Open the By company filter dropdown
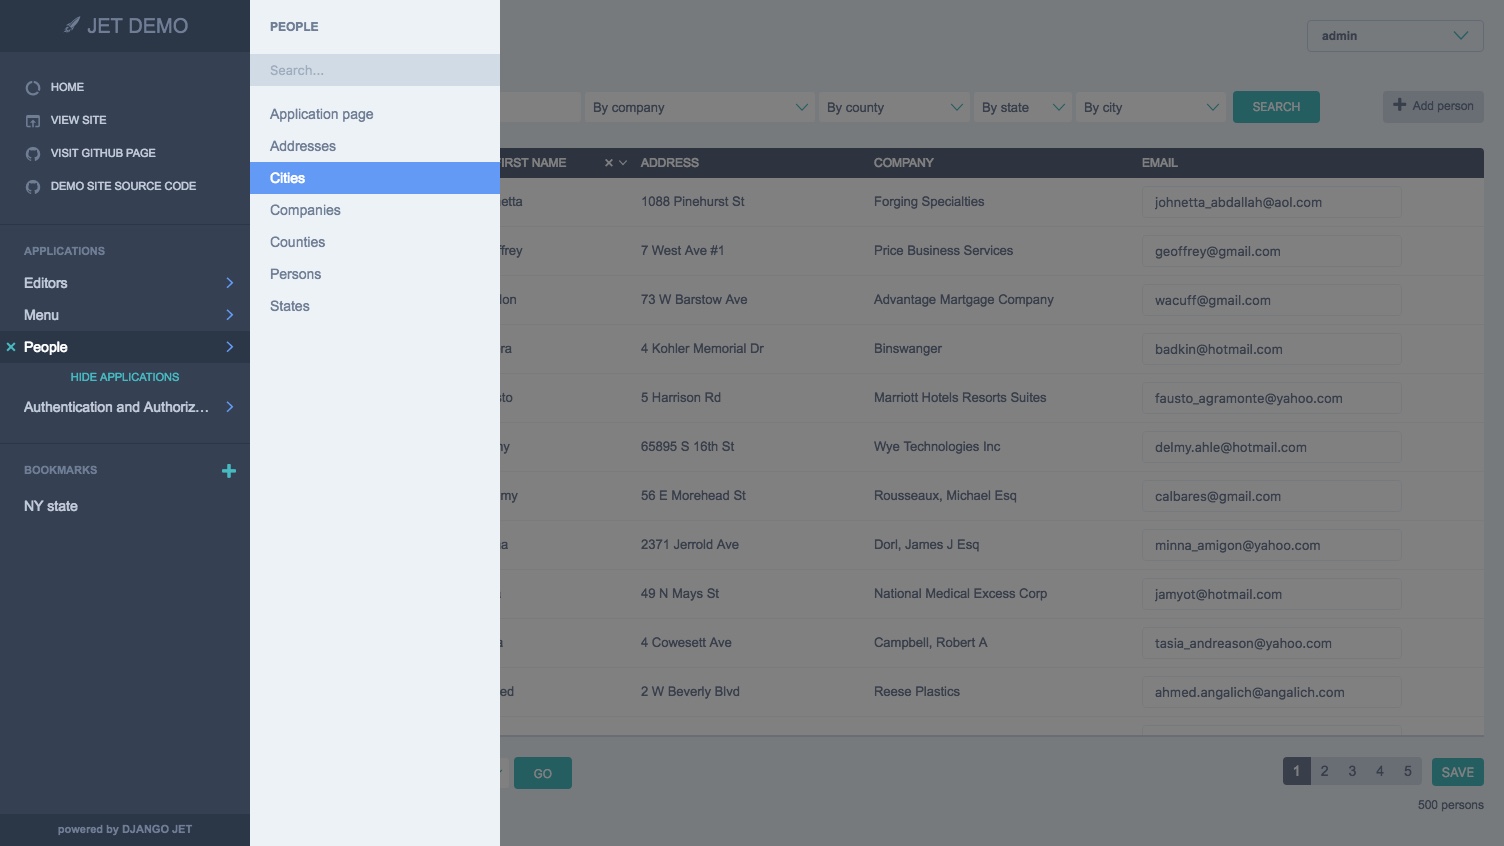1504x846 pixels. coord(700,108)
